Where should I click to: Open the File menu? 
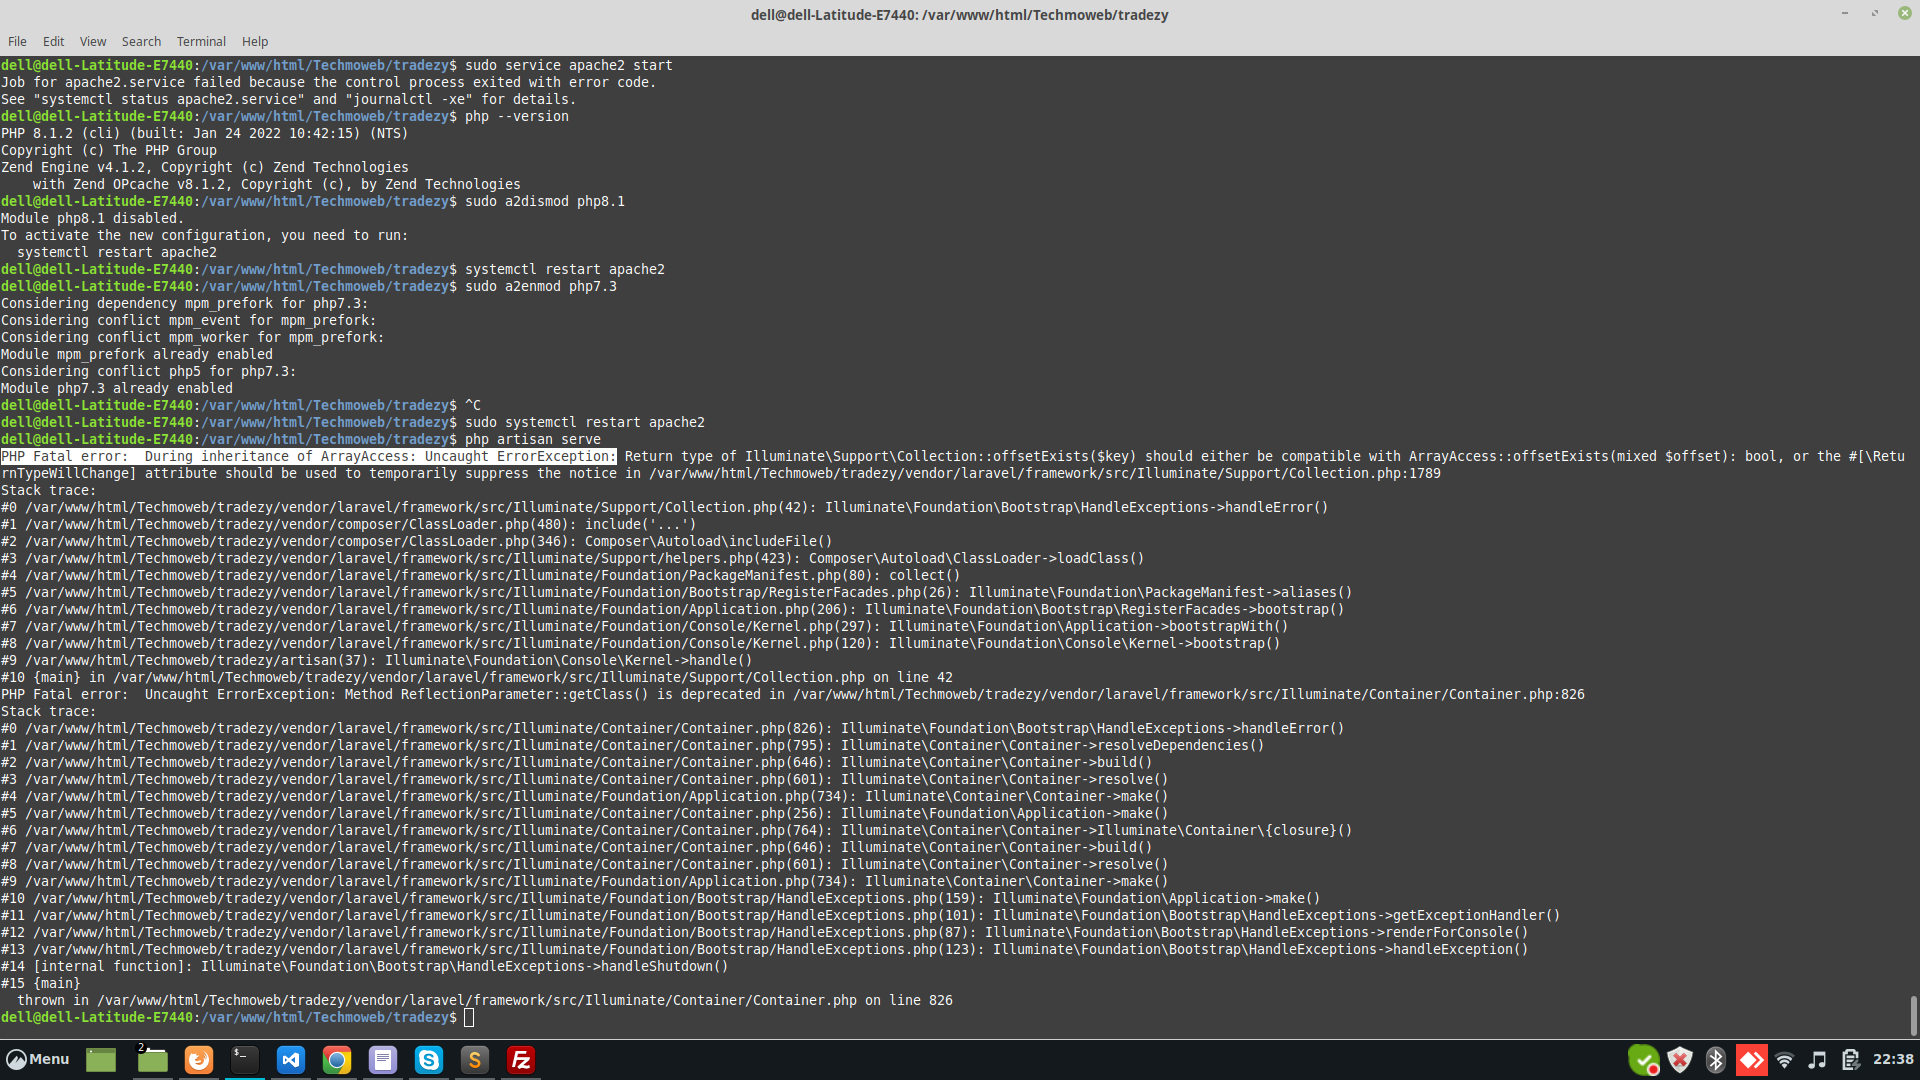(17, 41)
